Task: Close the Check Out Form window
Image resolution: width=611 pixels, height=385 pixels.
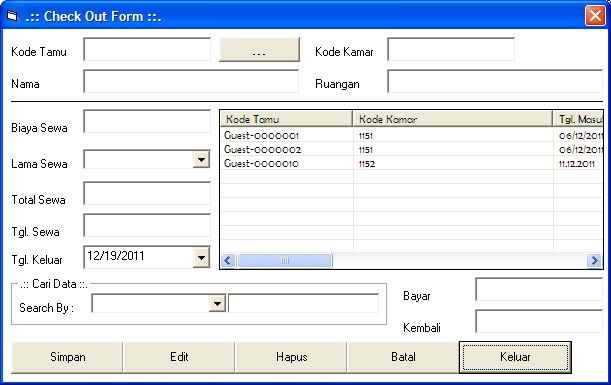Action: coord(595,16)
